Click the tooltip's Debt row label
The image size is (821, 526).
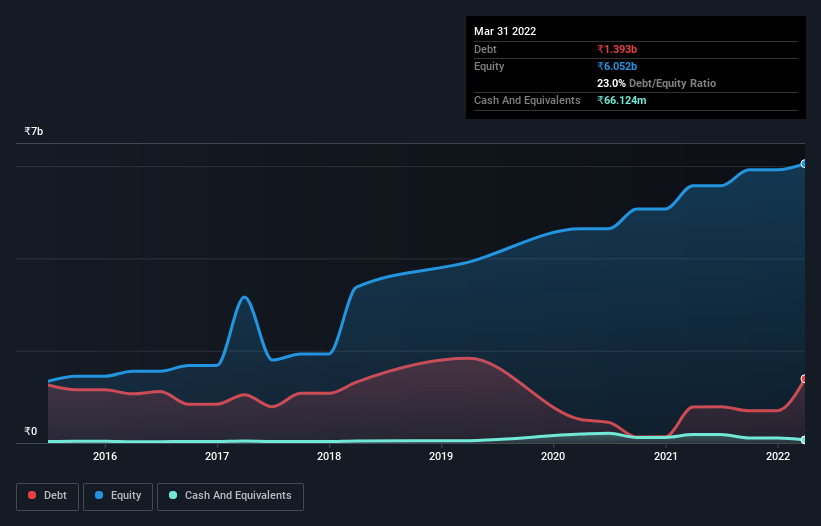(485, 49)
